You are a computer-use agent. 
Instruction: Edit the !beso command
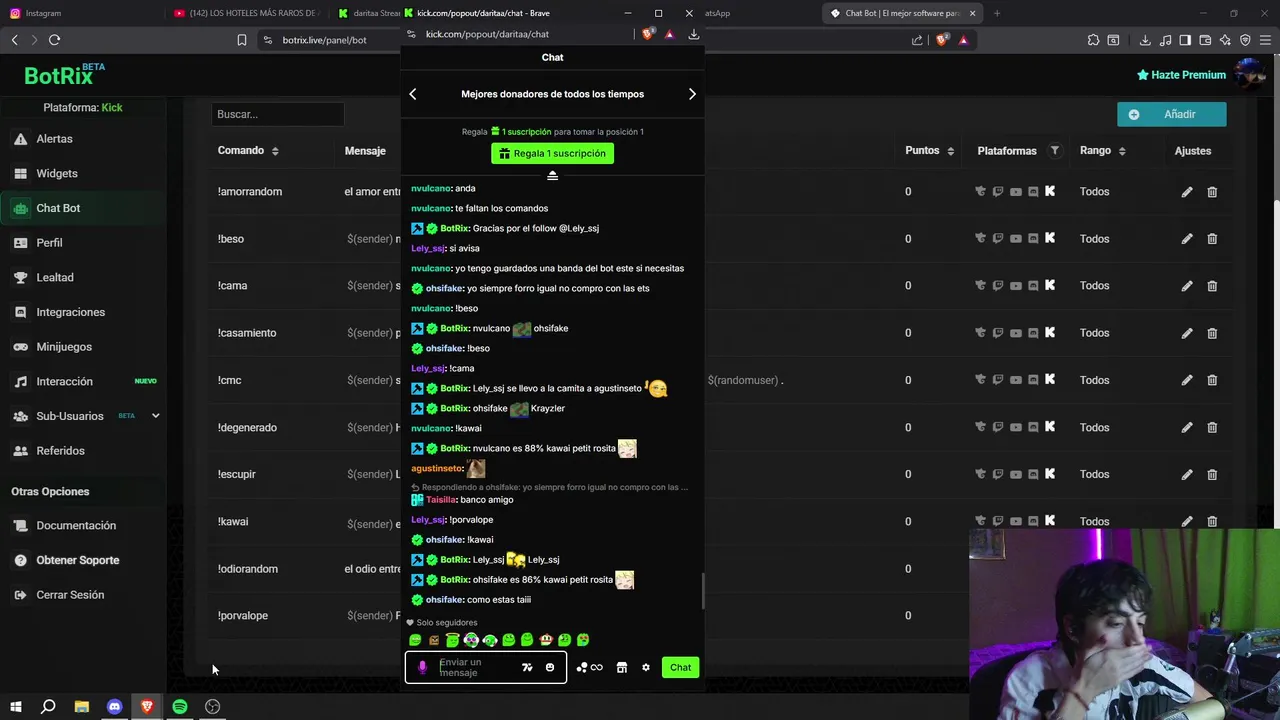pos(1187,239)
